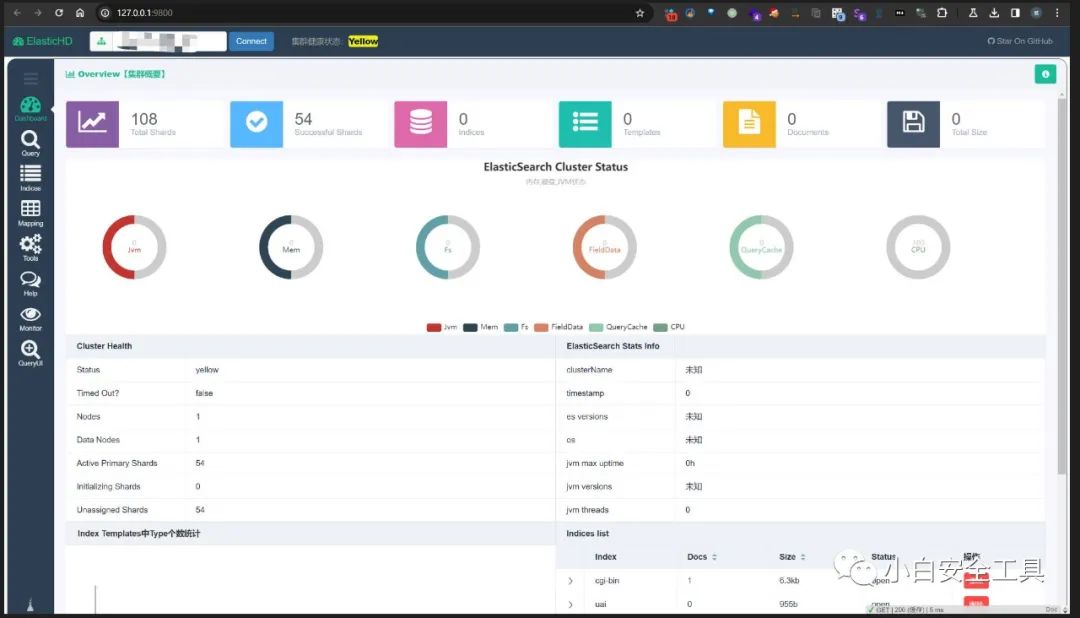Click the ElasticHD logo
The width and height of the screenshot is (1080, 618).
[43, 41]
